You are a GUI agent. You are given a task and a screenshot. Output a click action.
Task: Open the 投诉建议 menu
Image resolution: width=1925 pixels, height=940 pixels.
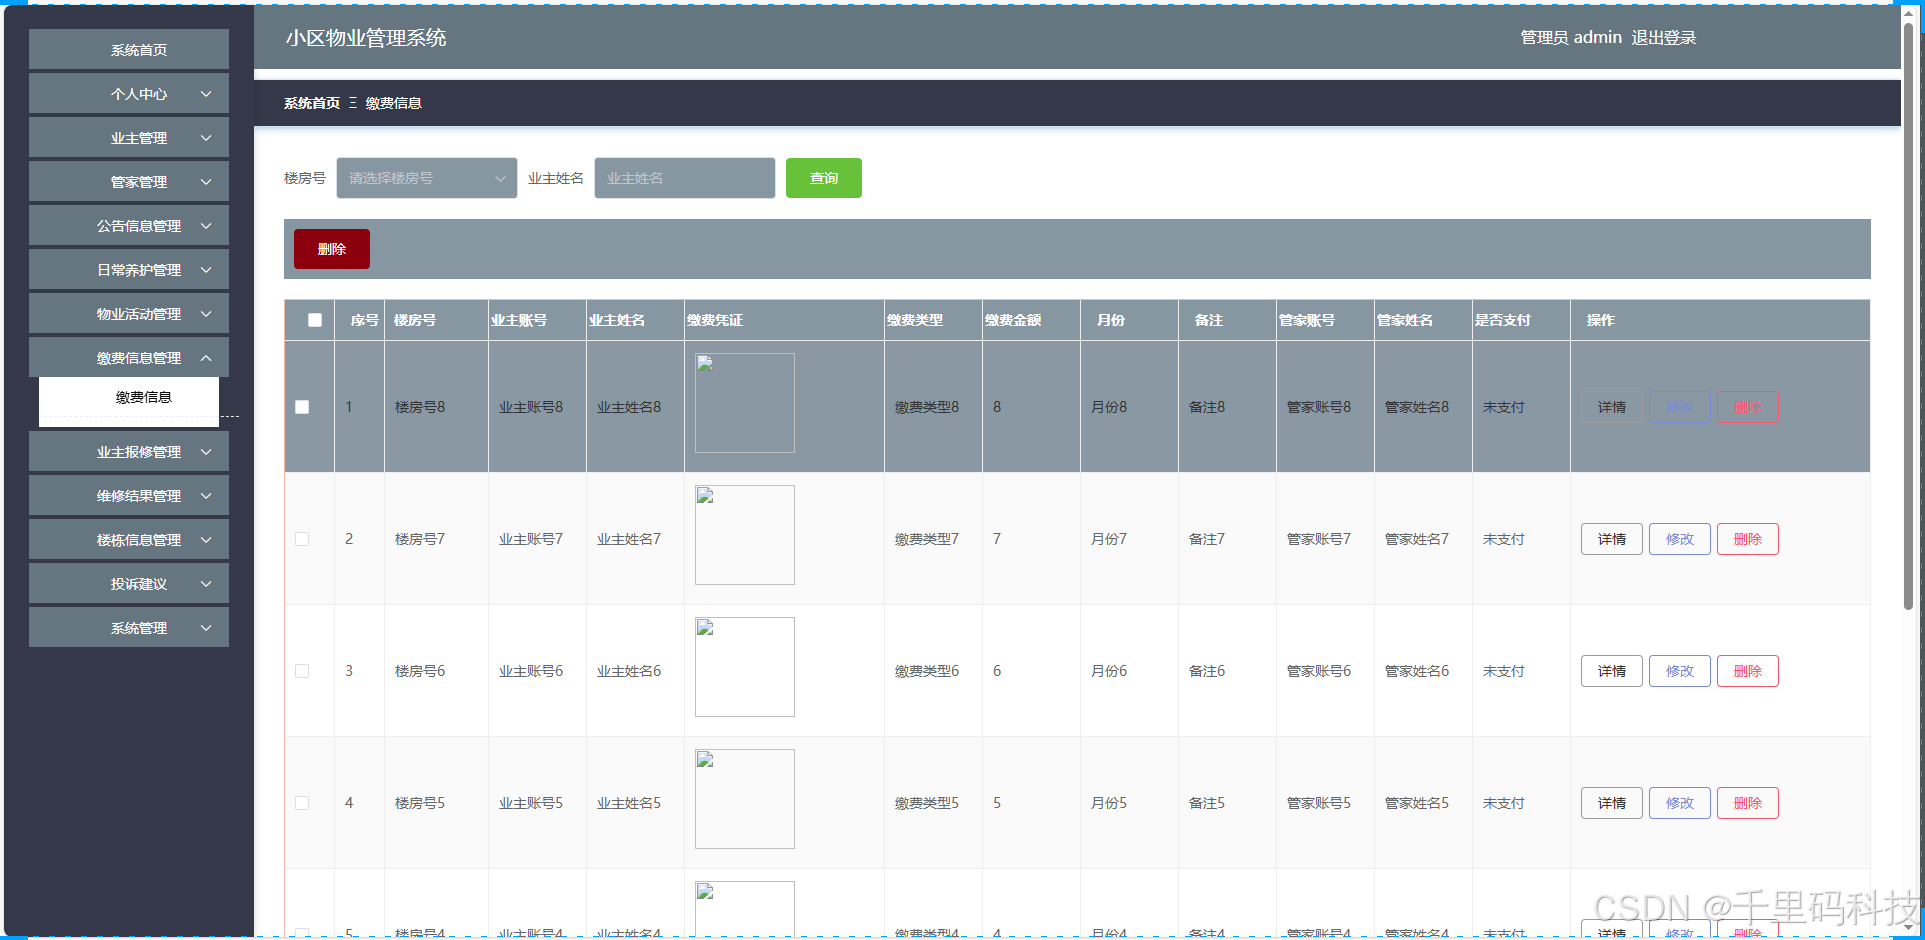[x=129, y=584]
